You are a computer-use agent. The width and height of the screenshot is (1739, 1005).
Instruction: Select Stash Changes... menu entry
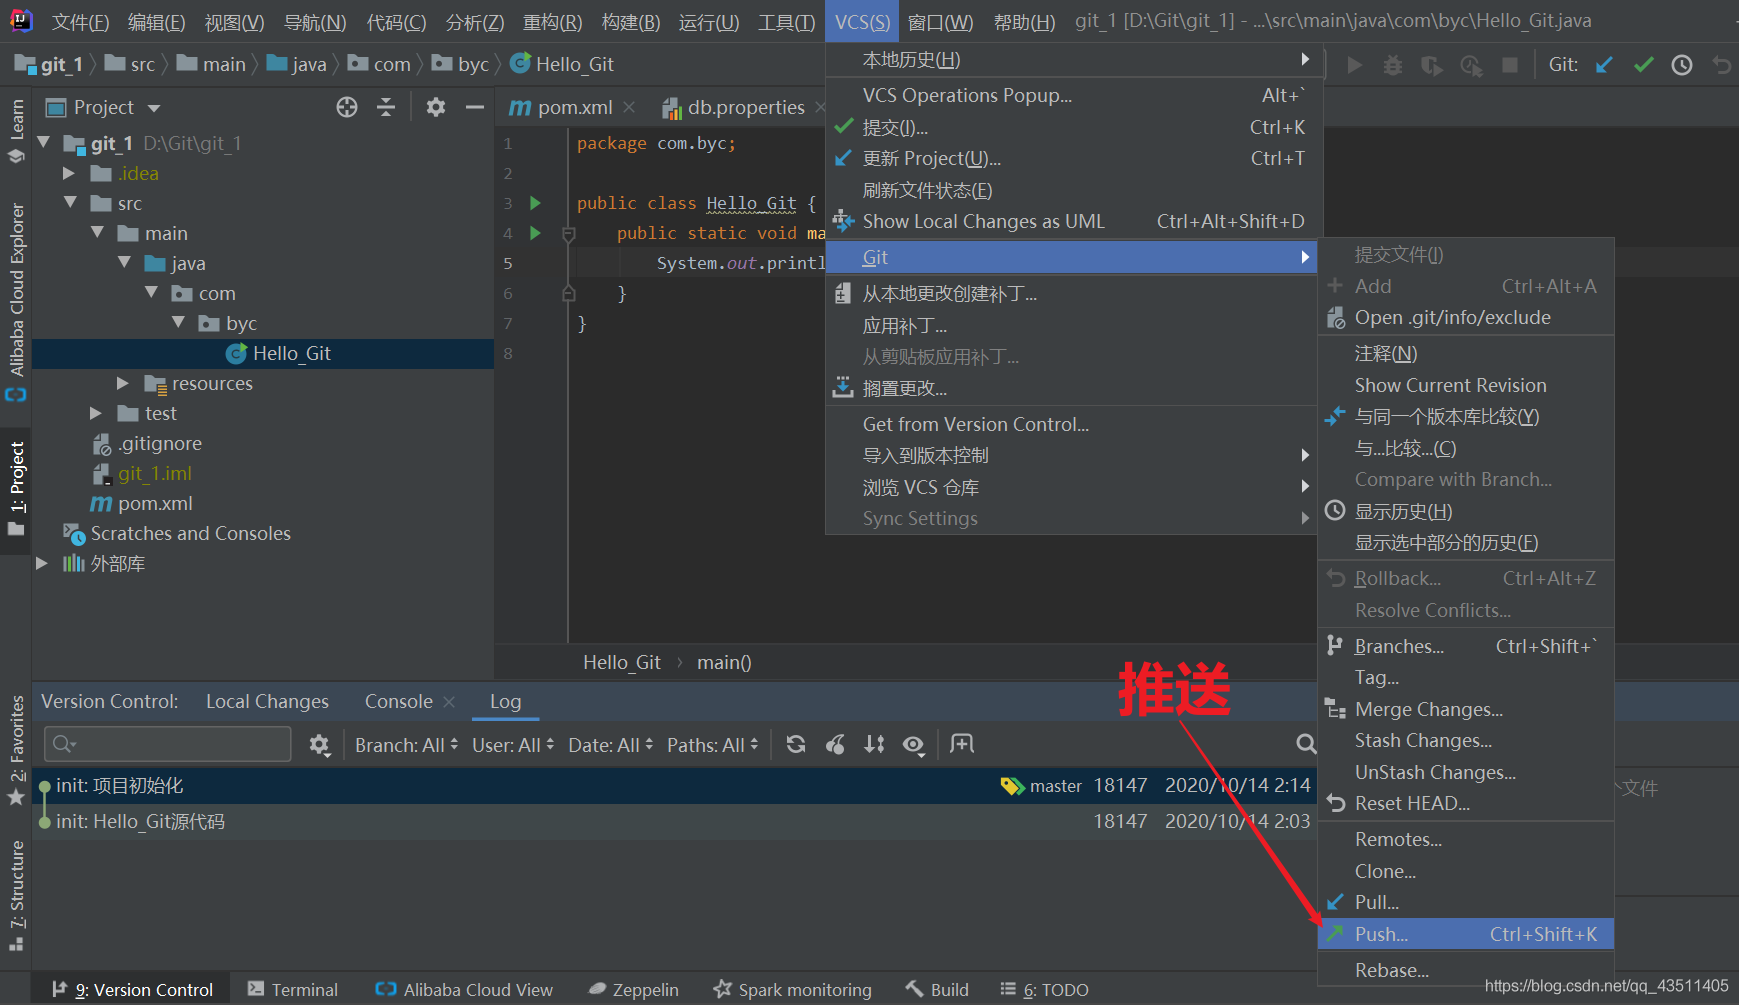[x=1423, y=741]
